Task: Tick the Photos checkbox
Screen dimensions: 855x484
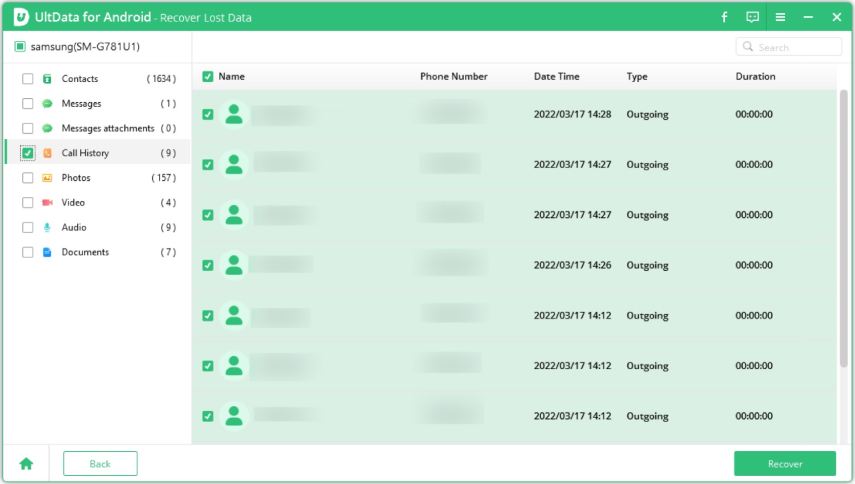Action: (x=27, y=178)
